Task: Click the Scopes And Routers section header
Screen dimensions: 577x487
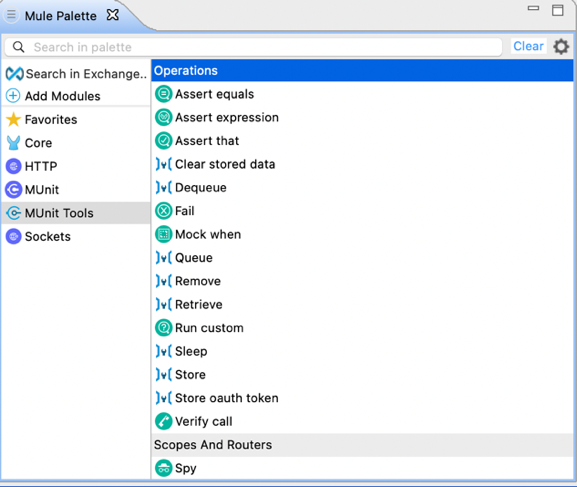Action: (362, 445)
